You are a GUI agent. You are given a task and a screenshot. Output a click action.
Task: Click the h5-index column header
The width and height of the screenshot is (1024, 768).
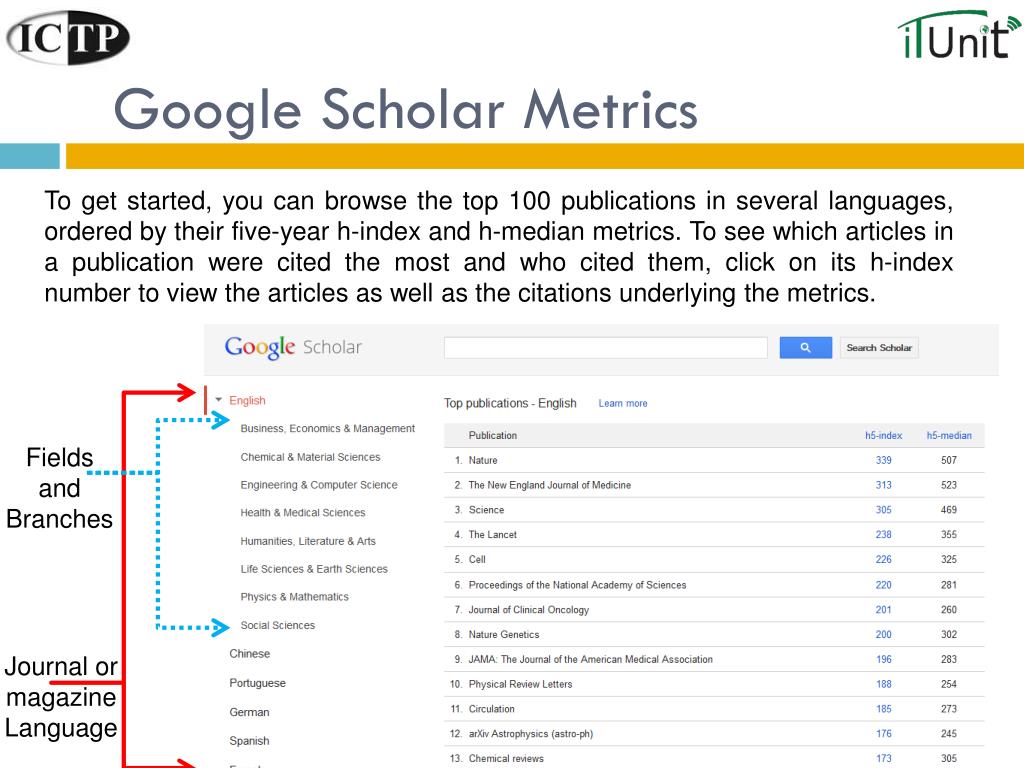click(x=884, y=436)
